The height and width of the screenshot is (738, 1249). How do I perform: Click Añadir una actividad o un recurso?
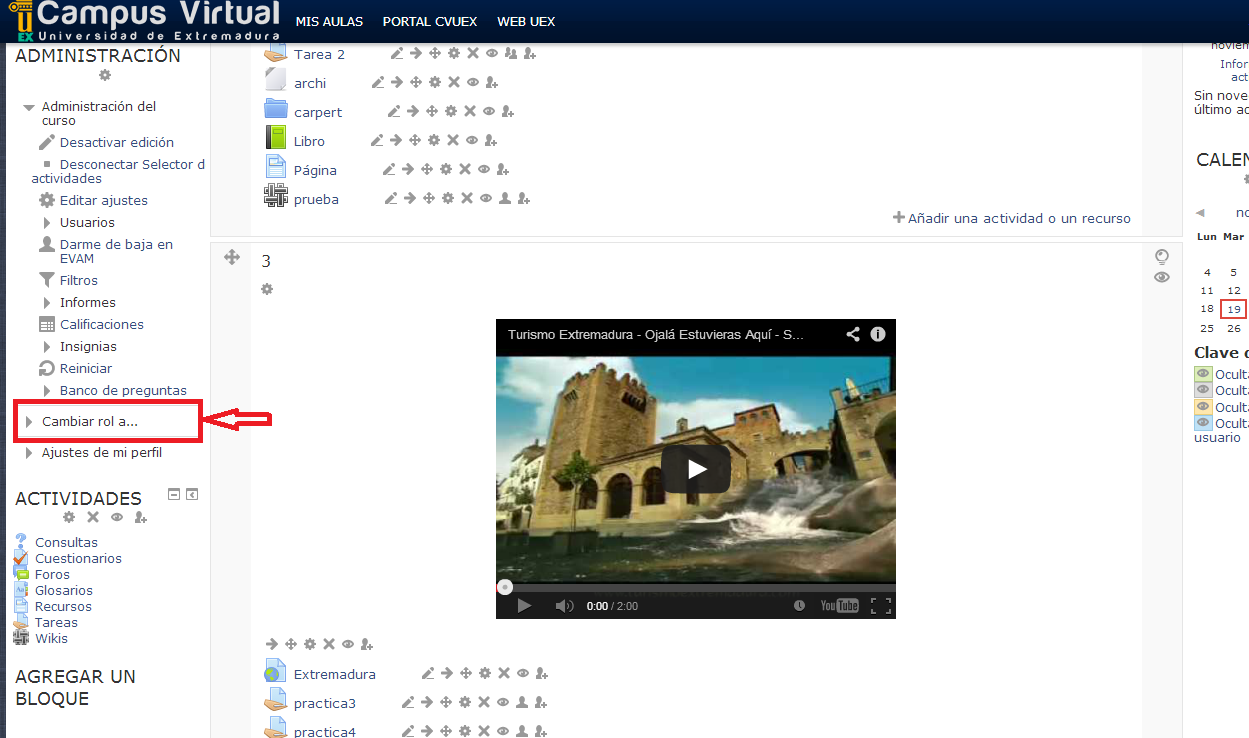coord(1012,218)
